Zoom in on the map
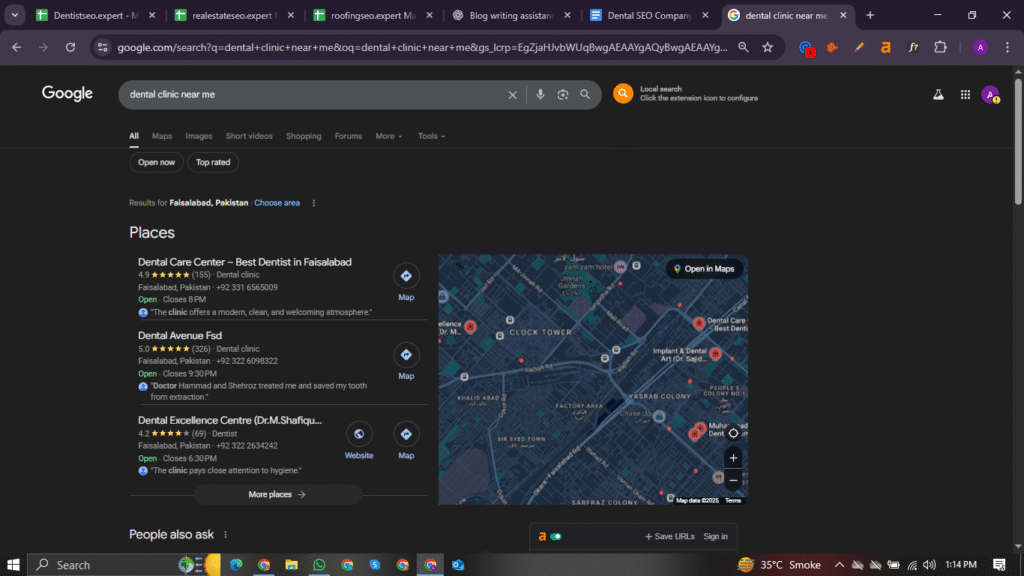This screenshot has width=1024, height=576. (x=733, y=458)
